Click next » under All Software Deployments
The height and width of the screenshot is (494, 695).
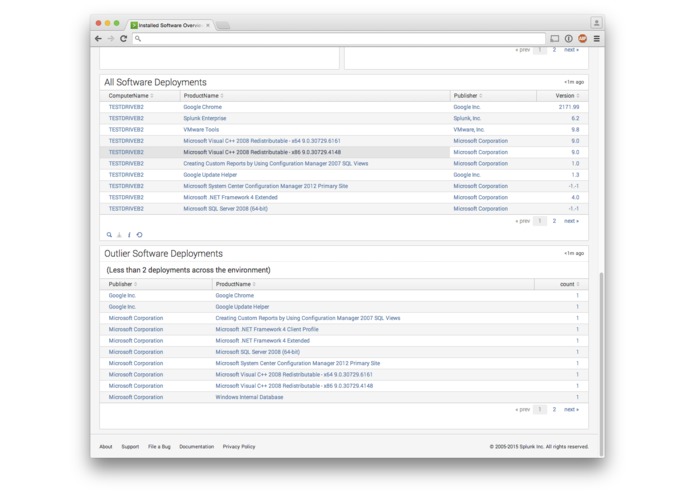point(571,221)
